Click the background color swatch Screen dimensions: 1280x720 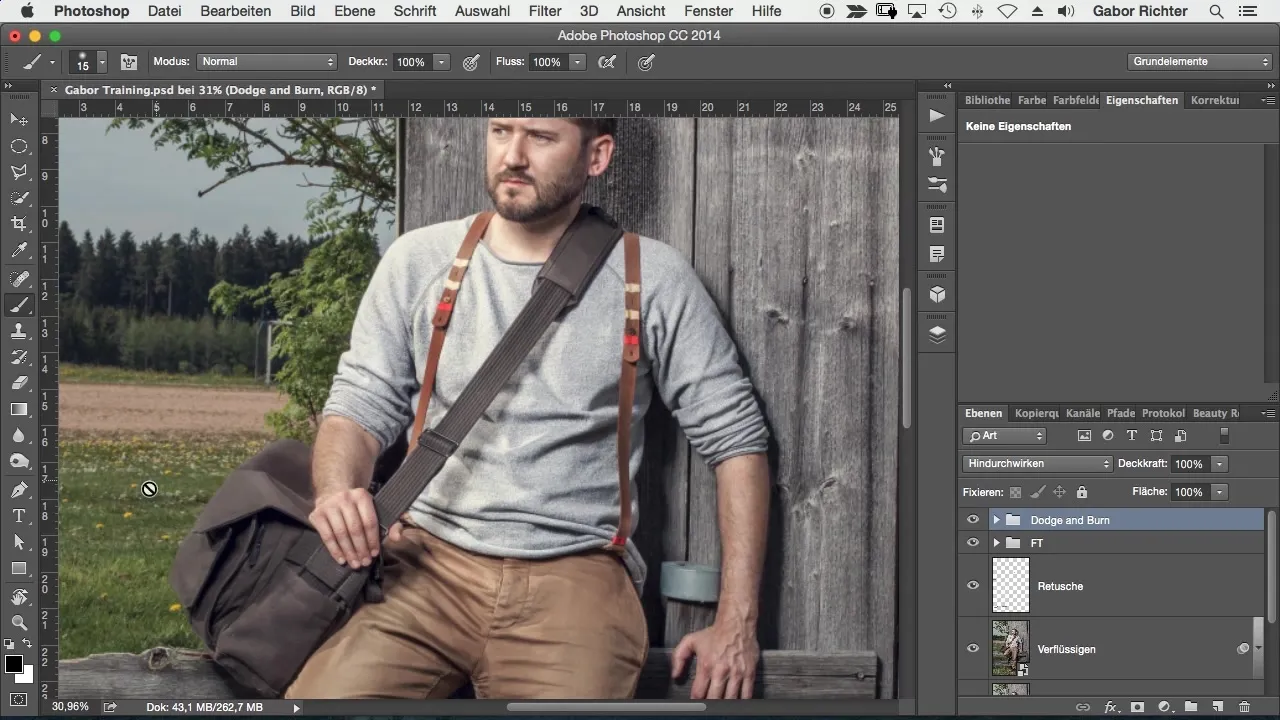(27, 676)
